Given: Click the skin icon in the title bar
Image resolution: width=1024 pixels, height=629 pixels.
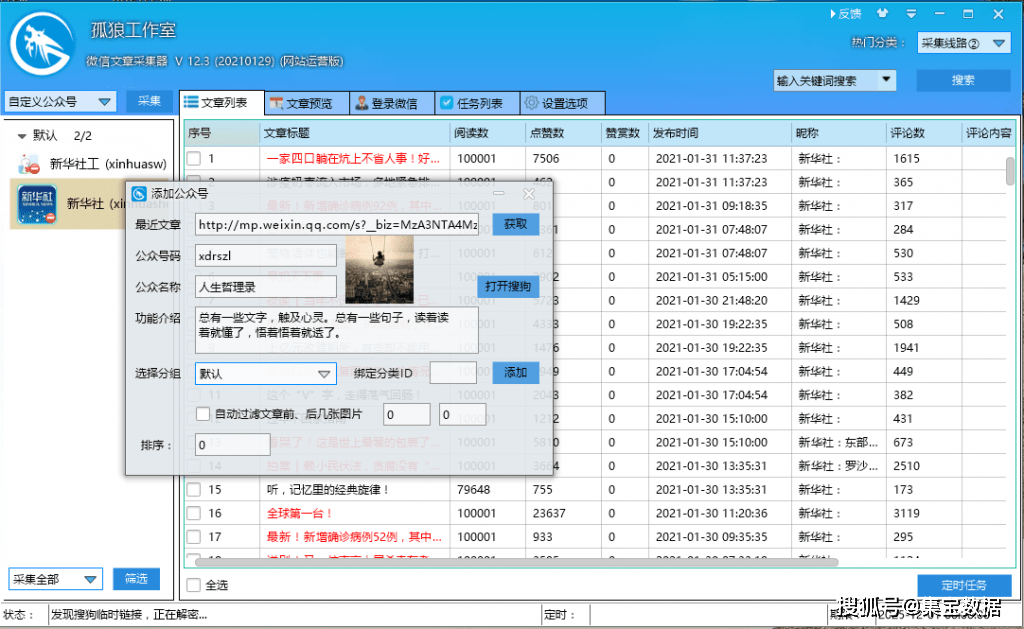Looking at the screenshot, I should tap(882, 13).
